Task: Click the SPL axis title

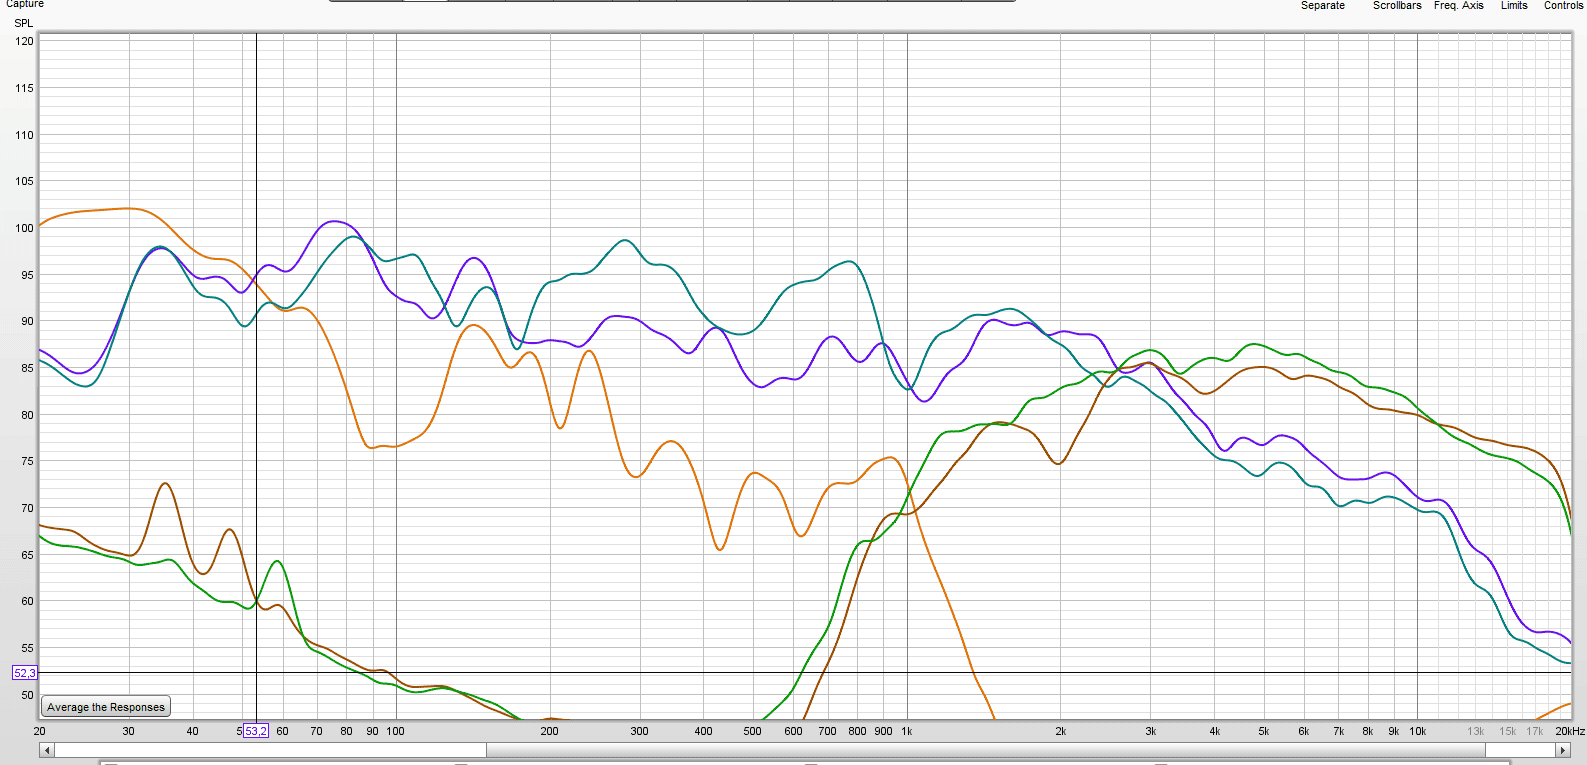Action: tap(24, 23)
